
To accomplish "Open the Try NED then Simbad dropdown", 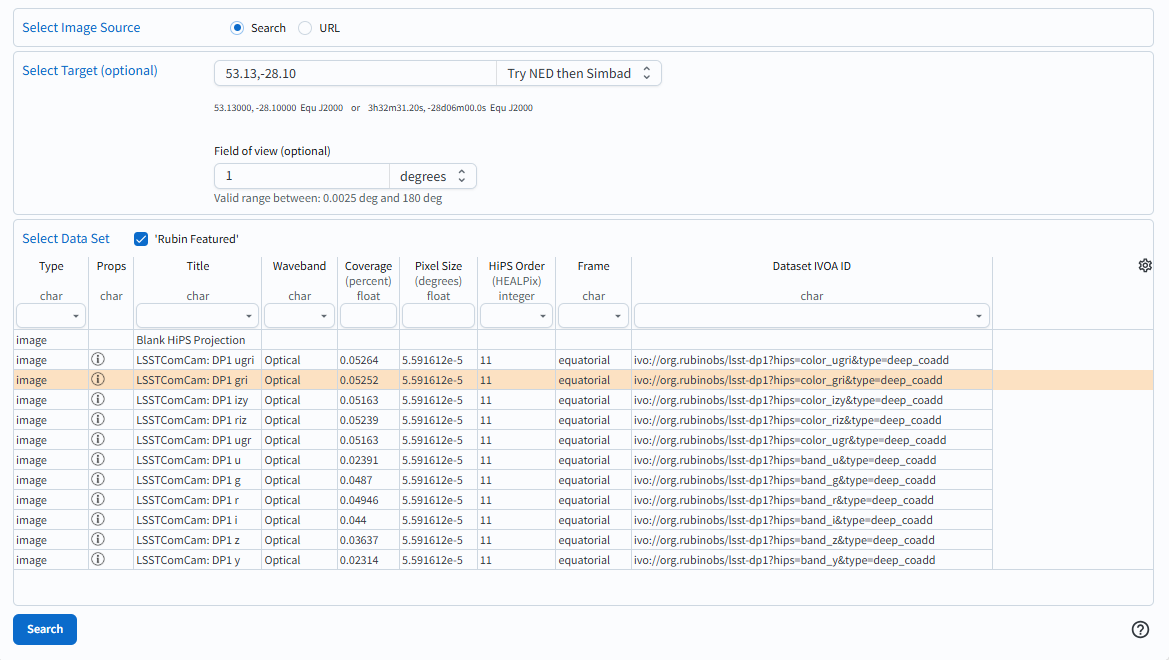I will (x=578, y=73).
